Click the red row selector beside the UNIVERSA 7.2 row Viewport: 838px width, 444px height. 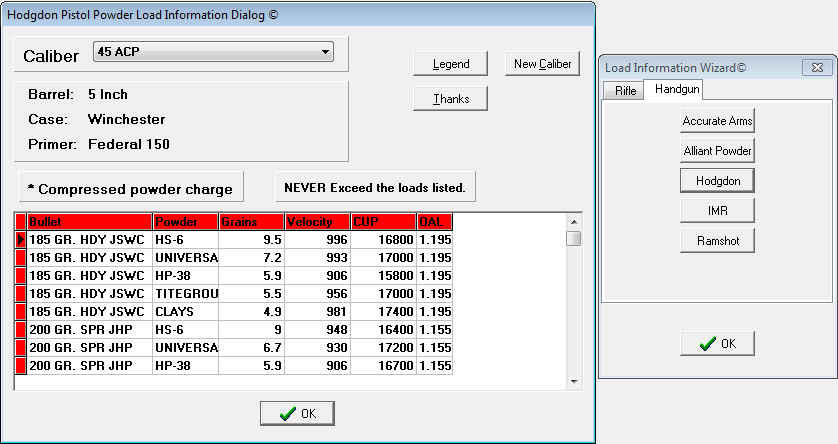pyautogui.click(x=20, y=258)
